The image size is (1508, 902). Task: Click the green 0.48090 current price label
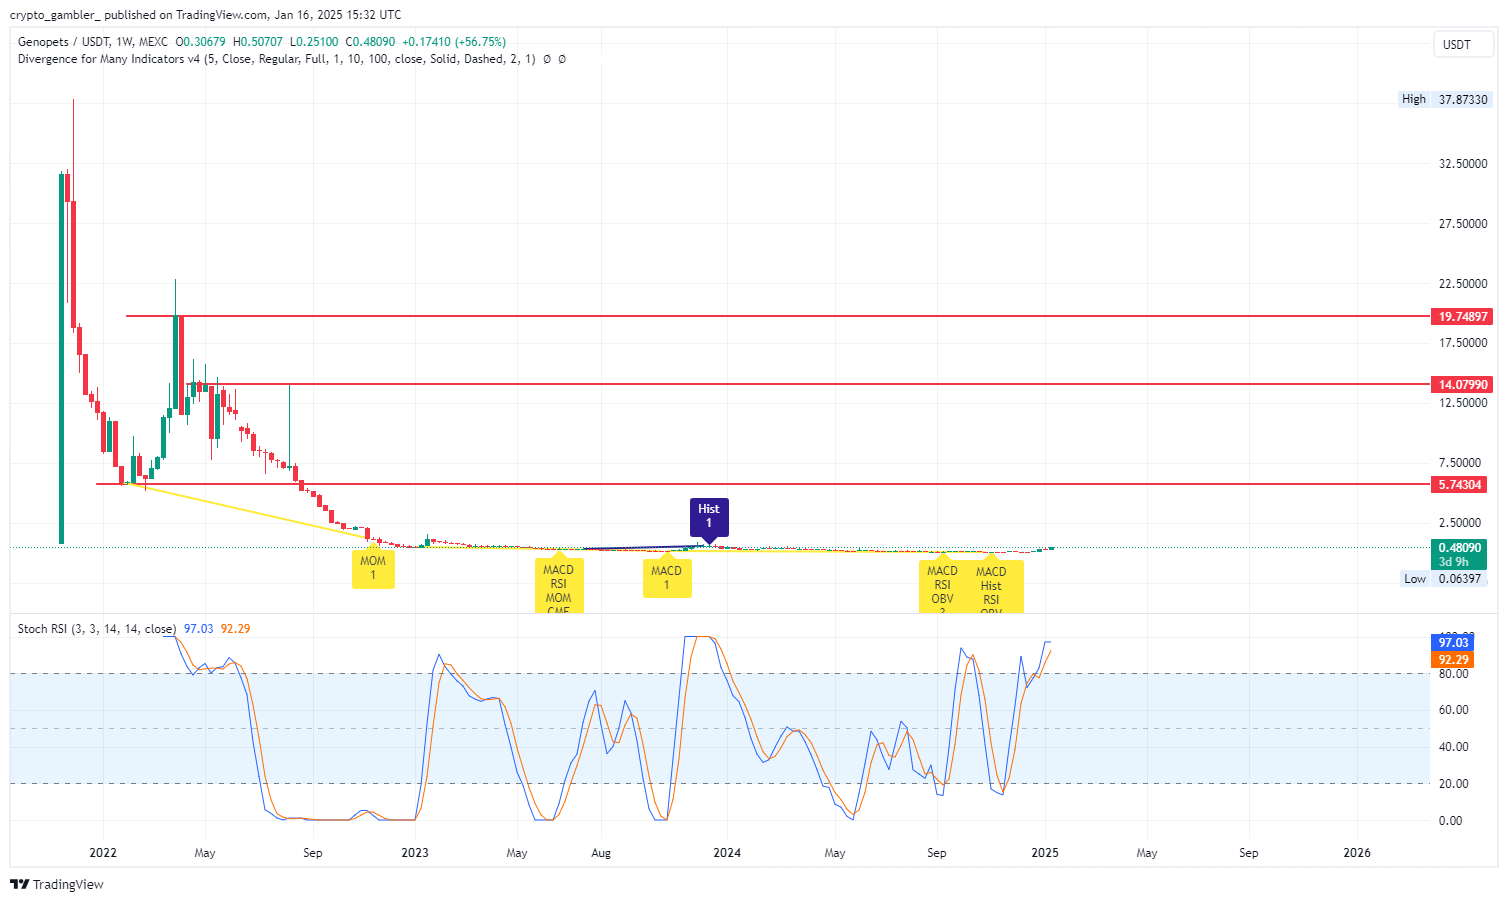1459,554
